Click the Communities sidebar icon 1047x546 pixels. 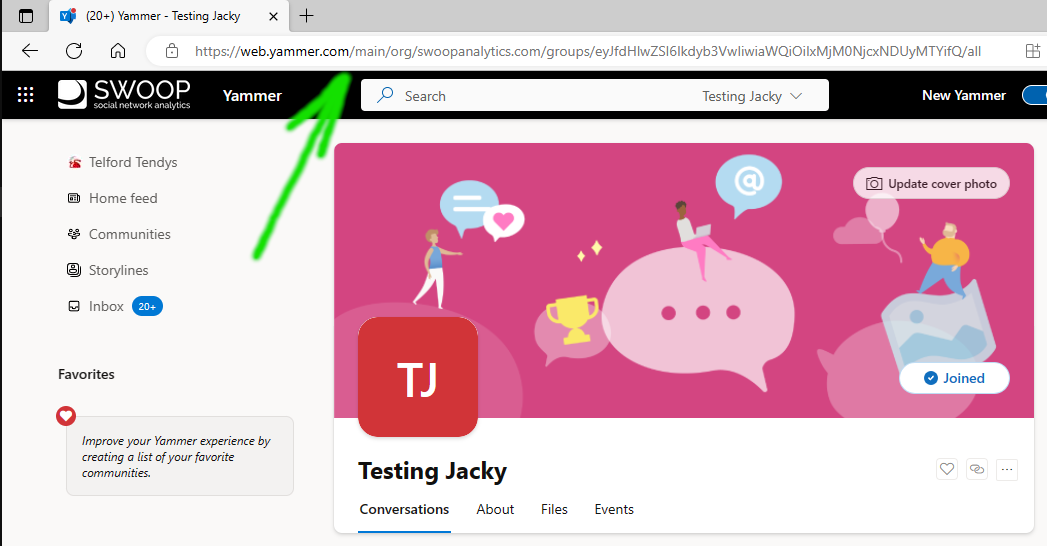click(74, 234)
